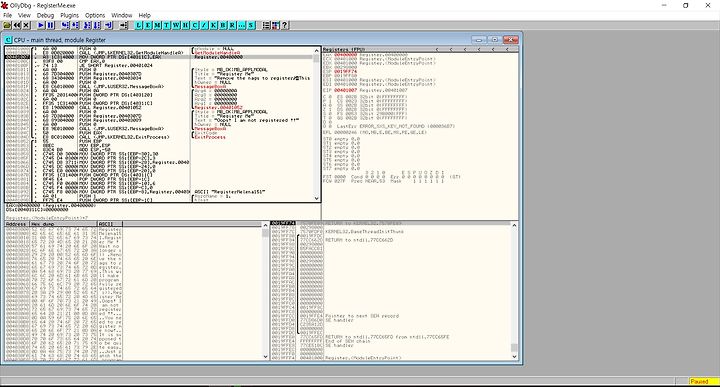Show Run trace via ellipsis icon
The height and width of the screenshot is (387, 720).
coord(242,25)
